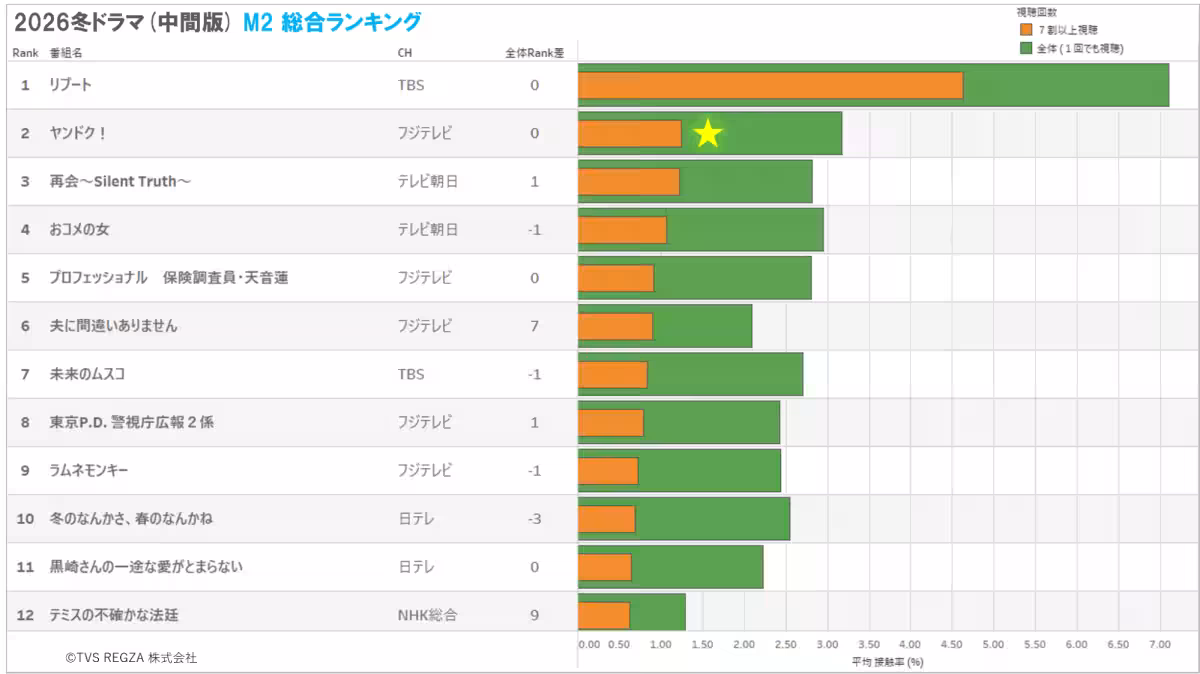
Task: Select the green bar portion for 未来のムスコ
Action: coord(725,374)
